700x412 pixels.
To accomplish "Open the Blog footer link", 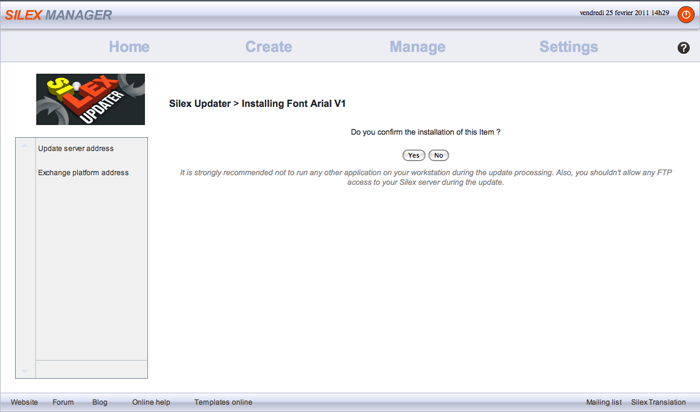I will click(100, 402).
